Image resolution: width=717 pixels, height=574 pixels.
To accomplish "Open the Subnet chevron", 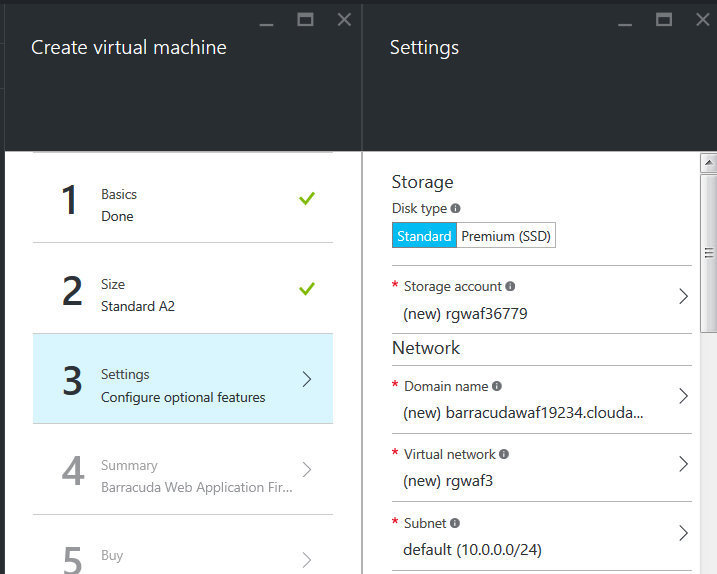I will pos(683,533).
